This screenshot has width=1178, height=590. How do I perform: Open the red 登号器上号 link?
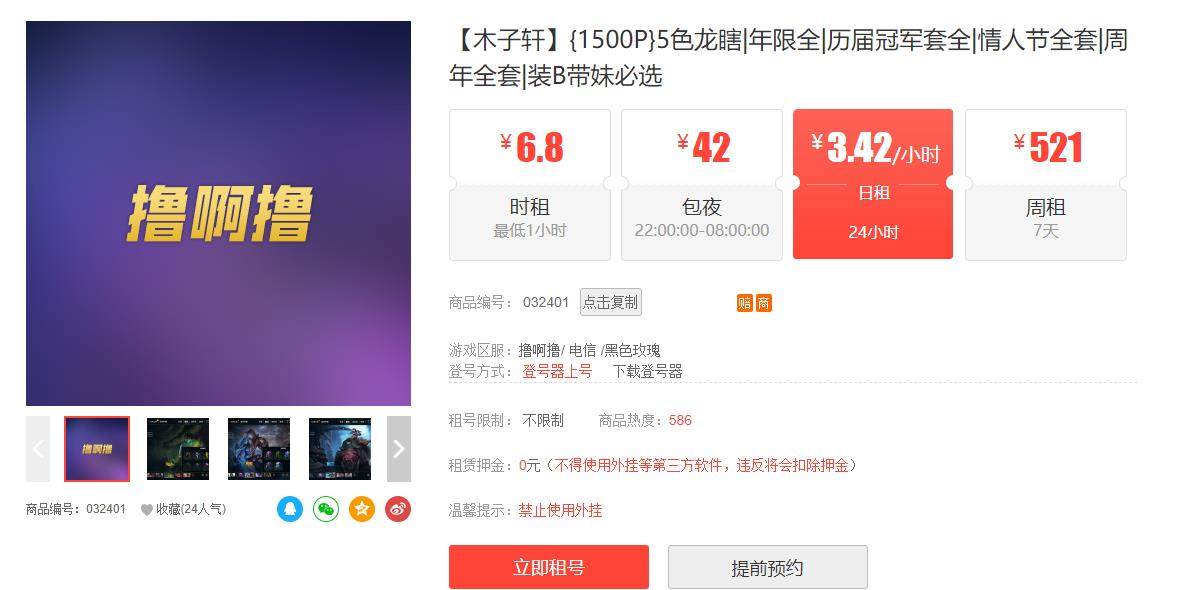tap(557, 371)
